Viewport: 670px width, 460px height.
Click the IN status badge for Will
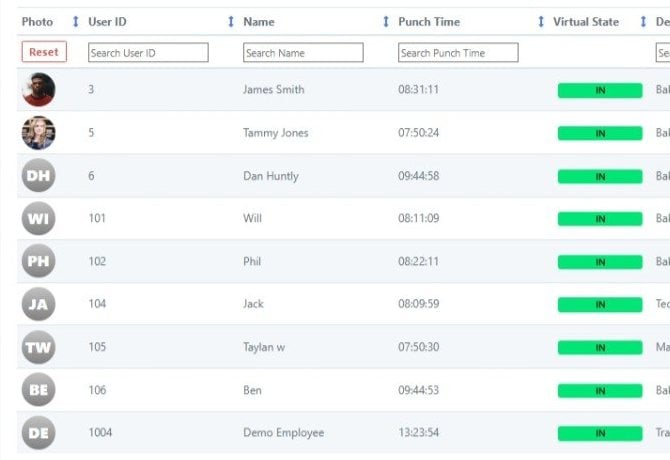[600, 219]
